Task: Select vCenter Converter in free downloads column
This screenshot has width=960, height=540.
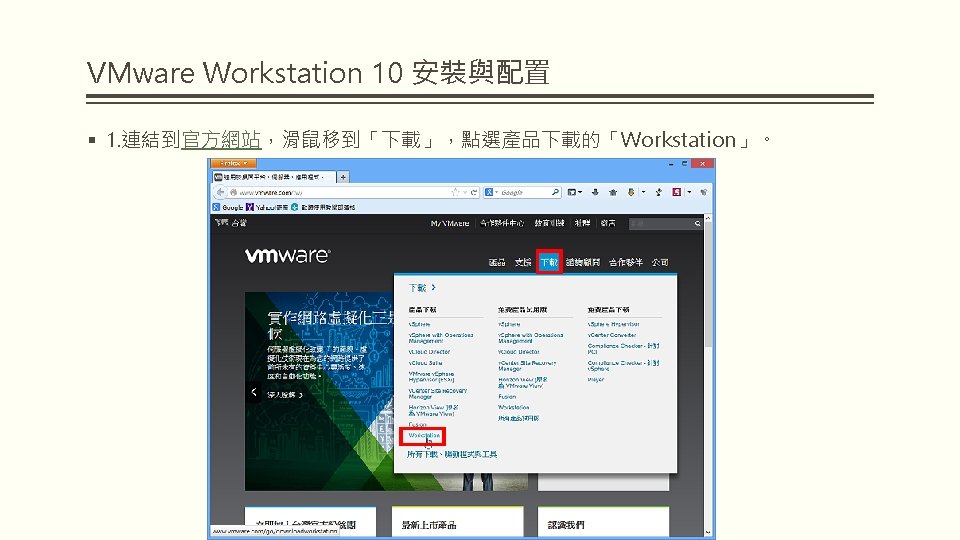Action: point(612,335)
